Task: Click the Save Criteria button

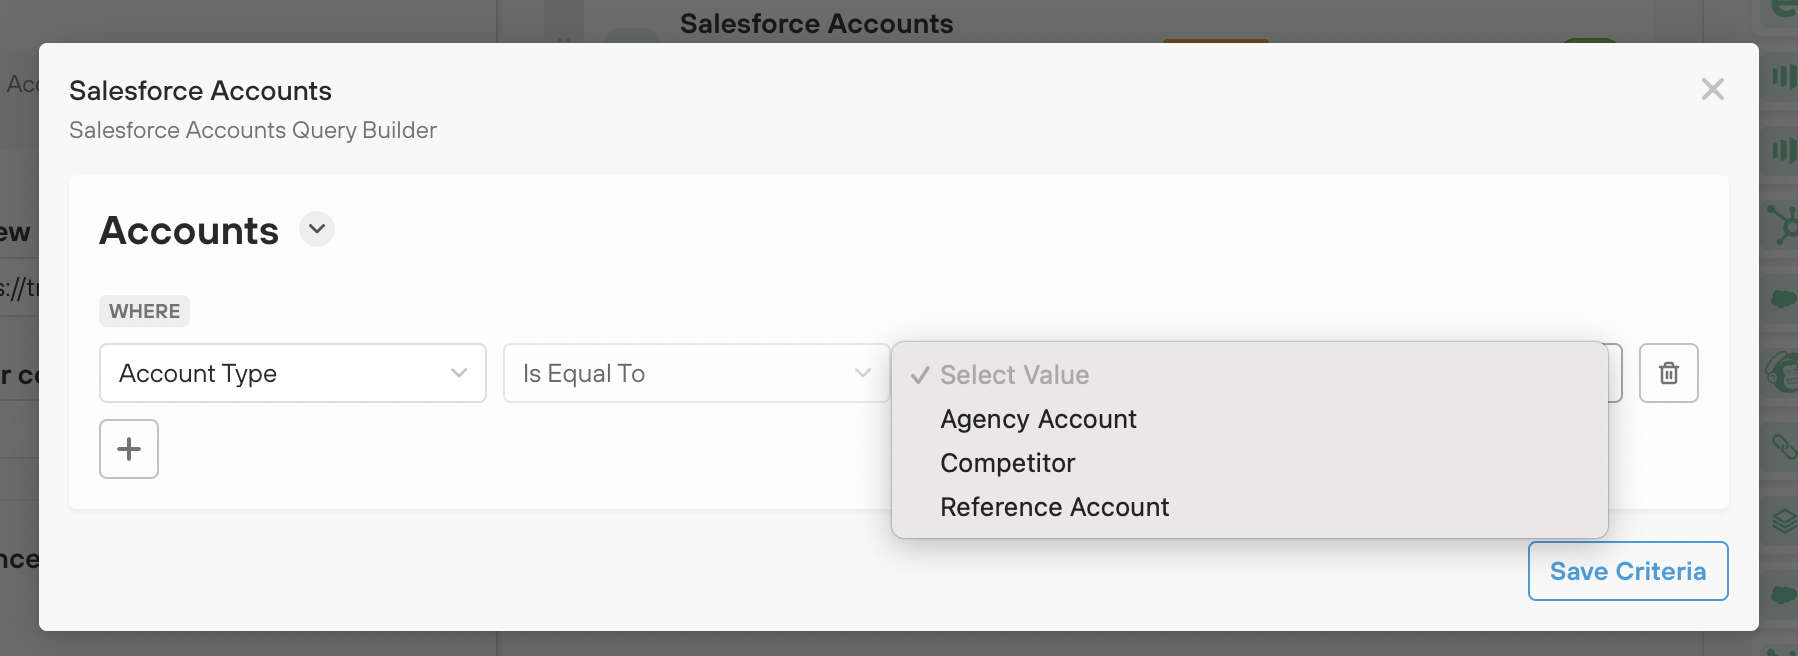Action: tap(1627, 570)
